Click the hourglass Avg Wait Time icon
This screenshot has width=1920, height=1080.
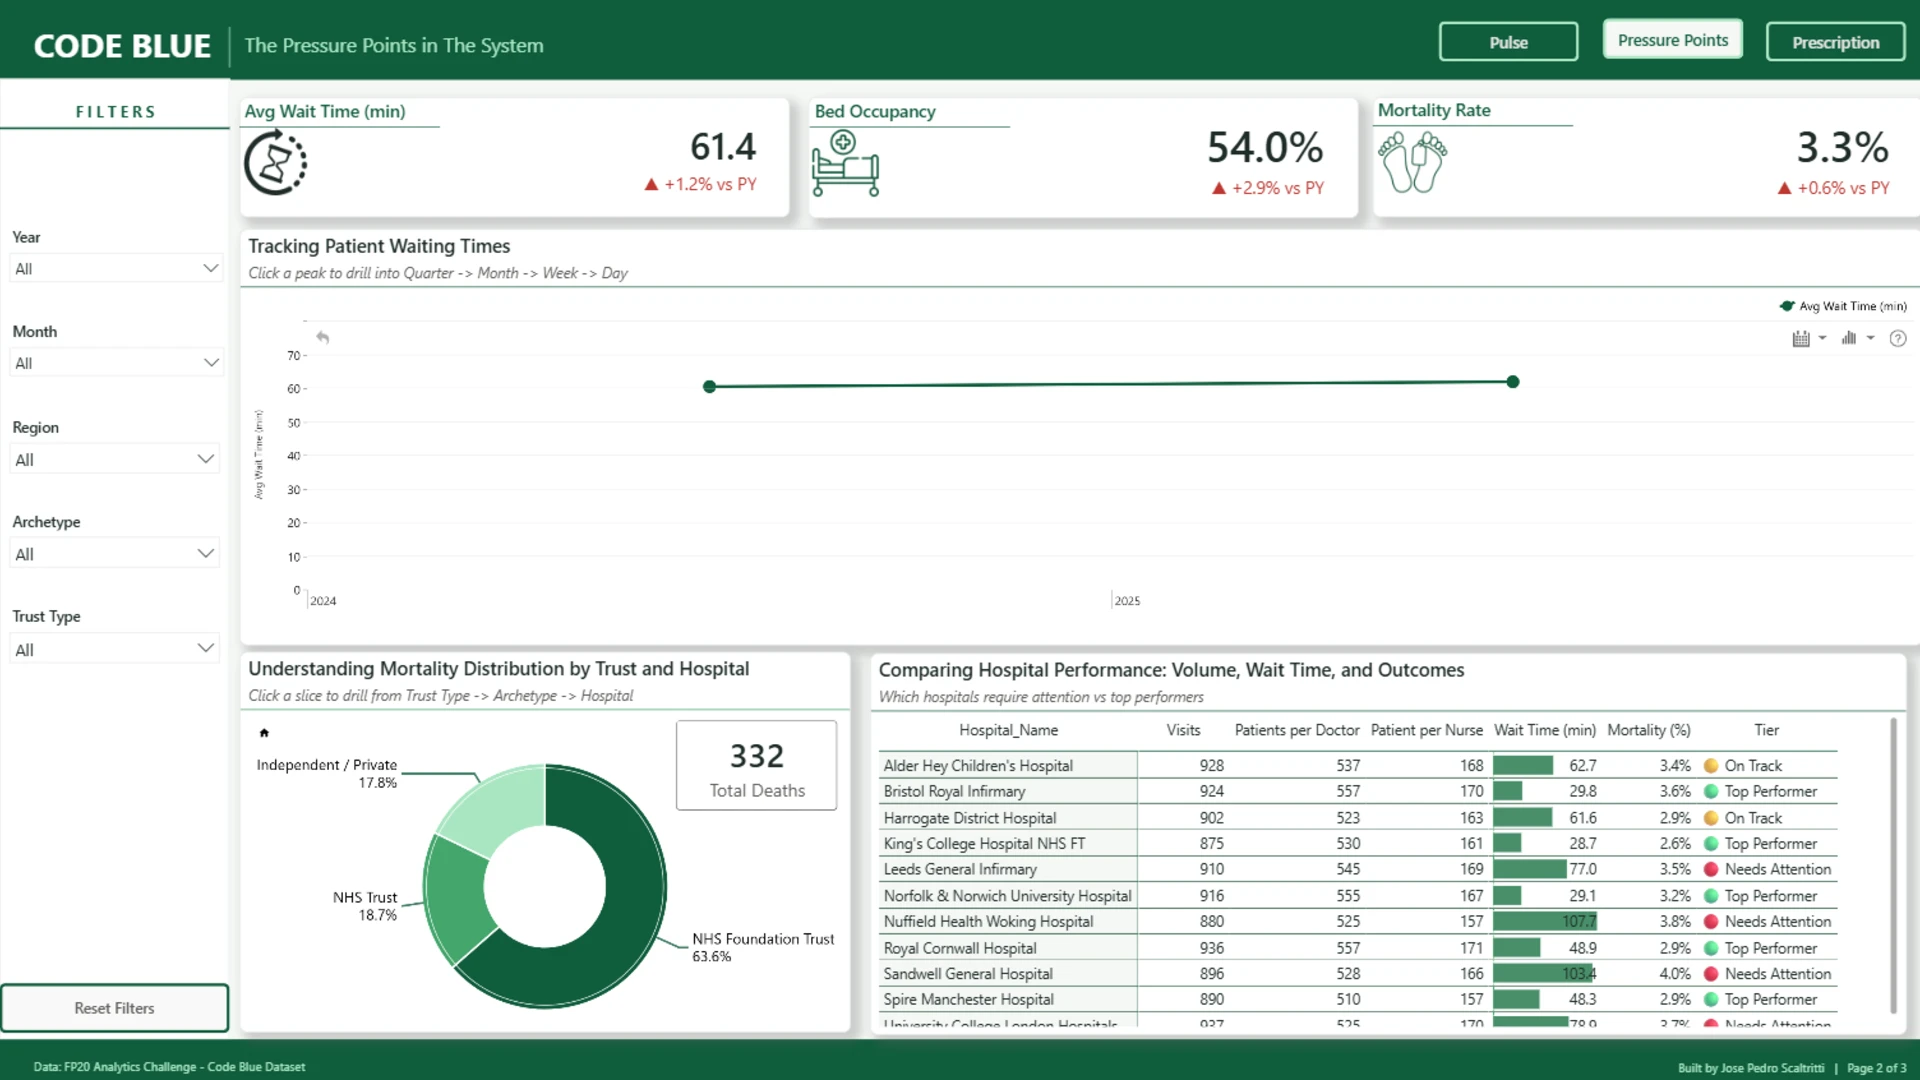275,163
